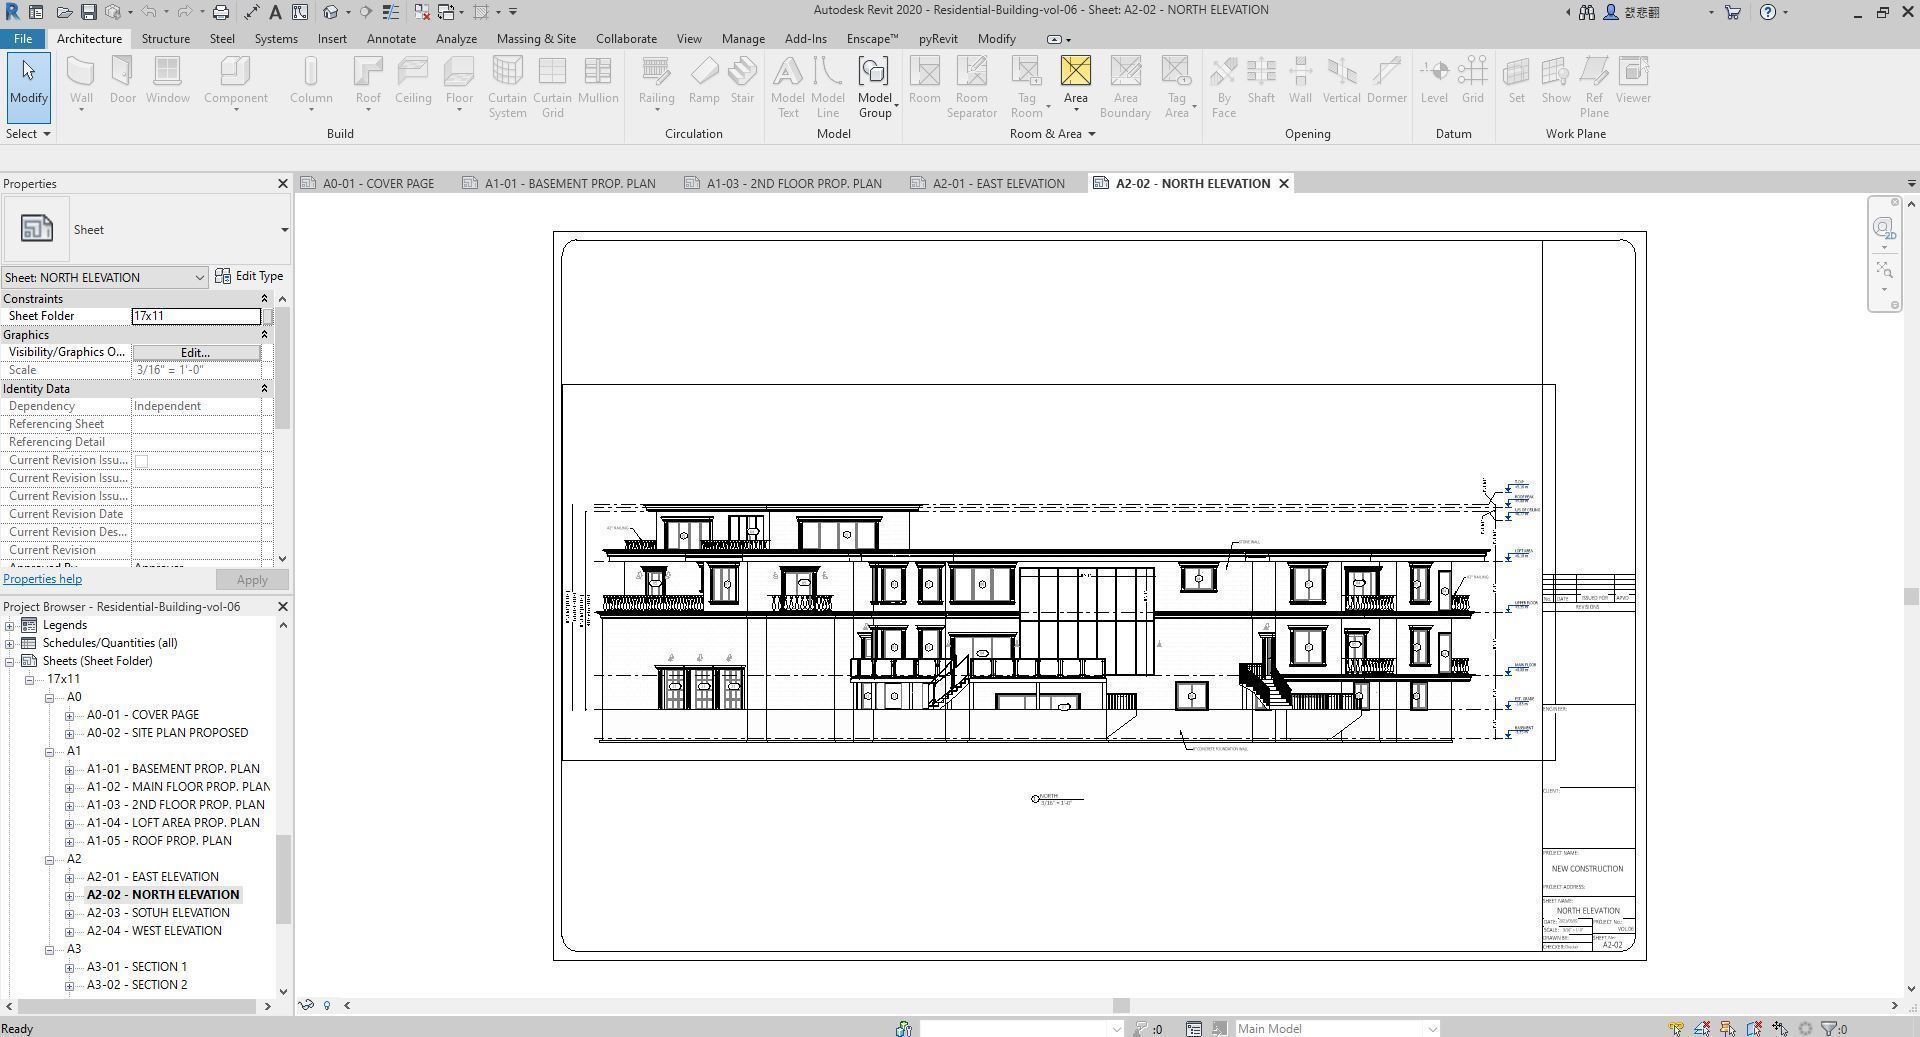Open the pyRevit ribbon tab
This screenshot has width=1920, height=1037.
pyautogui.click(x=938, y=39)
